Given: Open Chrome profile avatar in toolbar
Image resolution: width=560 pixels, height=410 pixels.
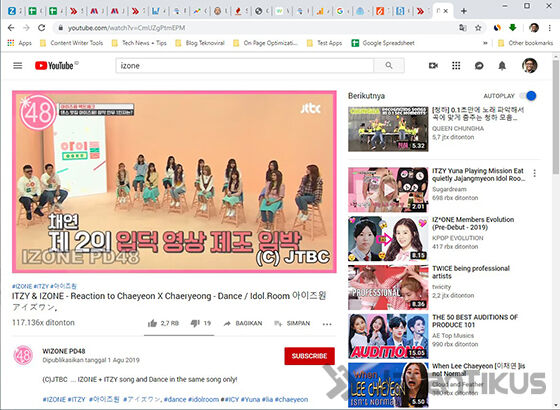Looking at the screenshot, I should (x=534, y=28).
